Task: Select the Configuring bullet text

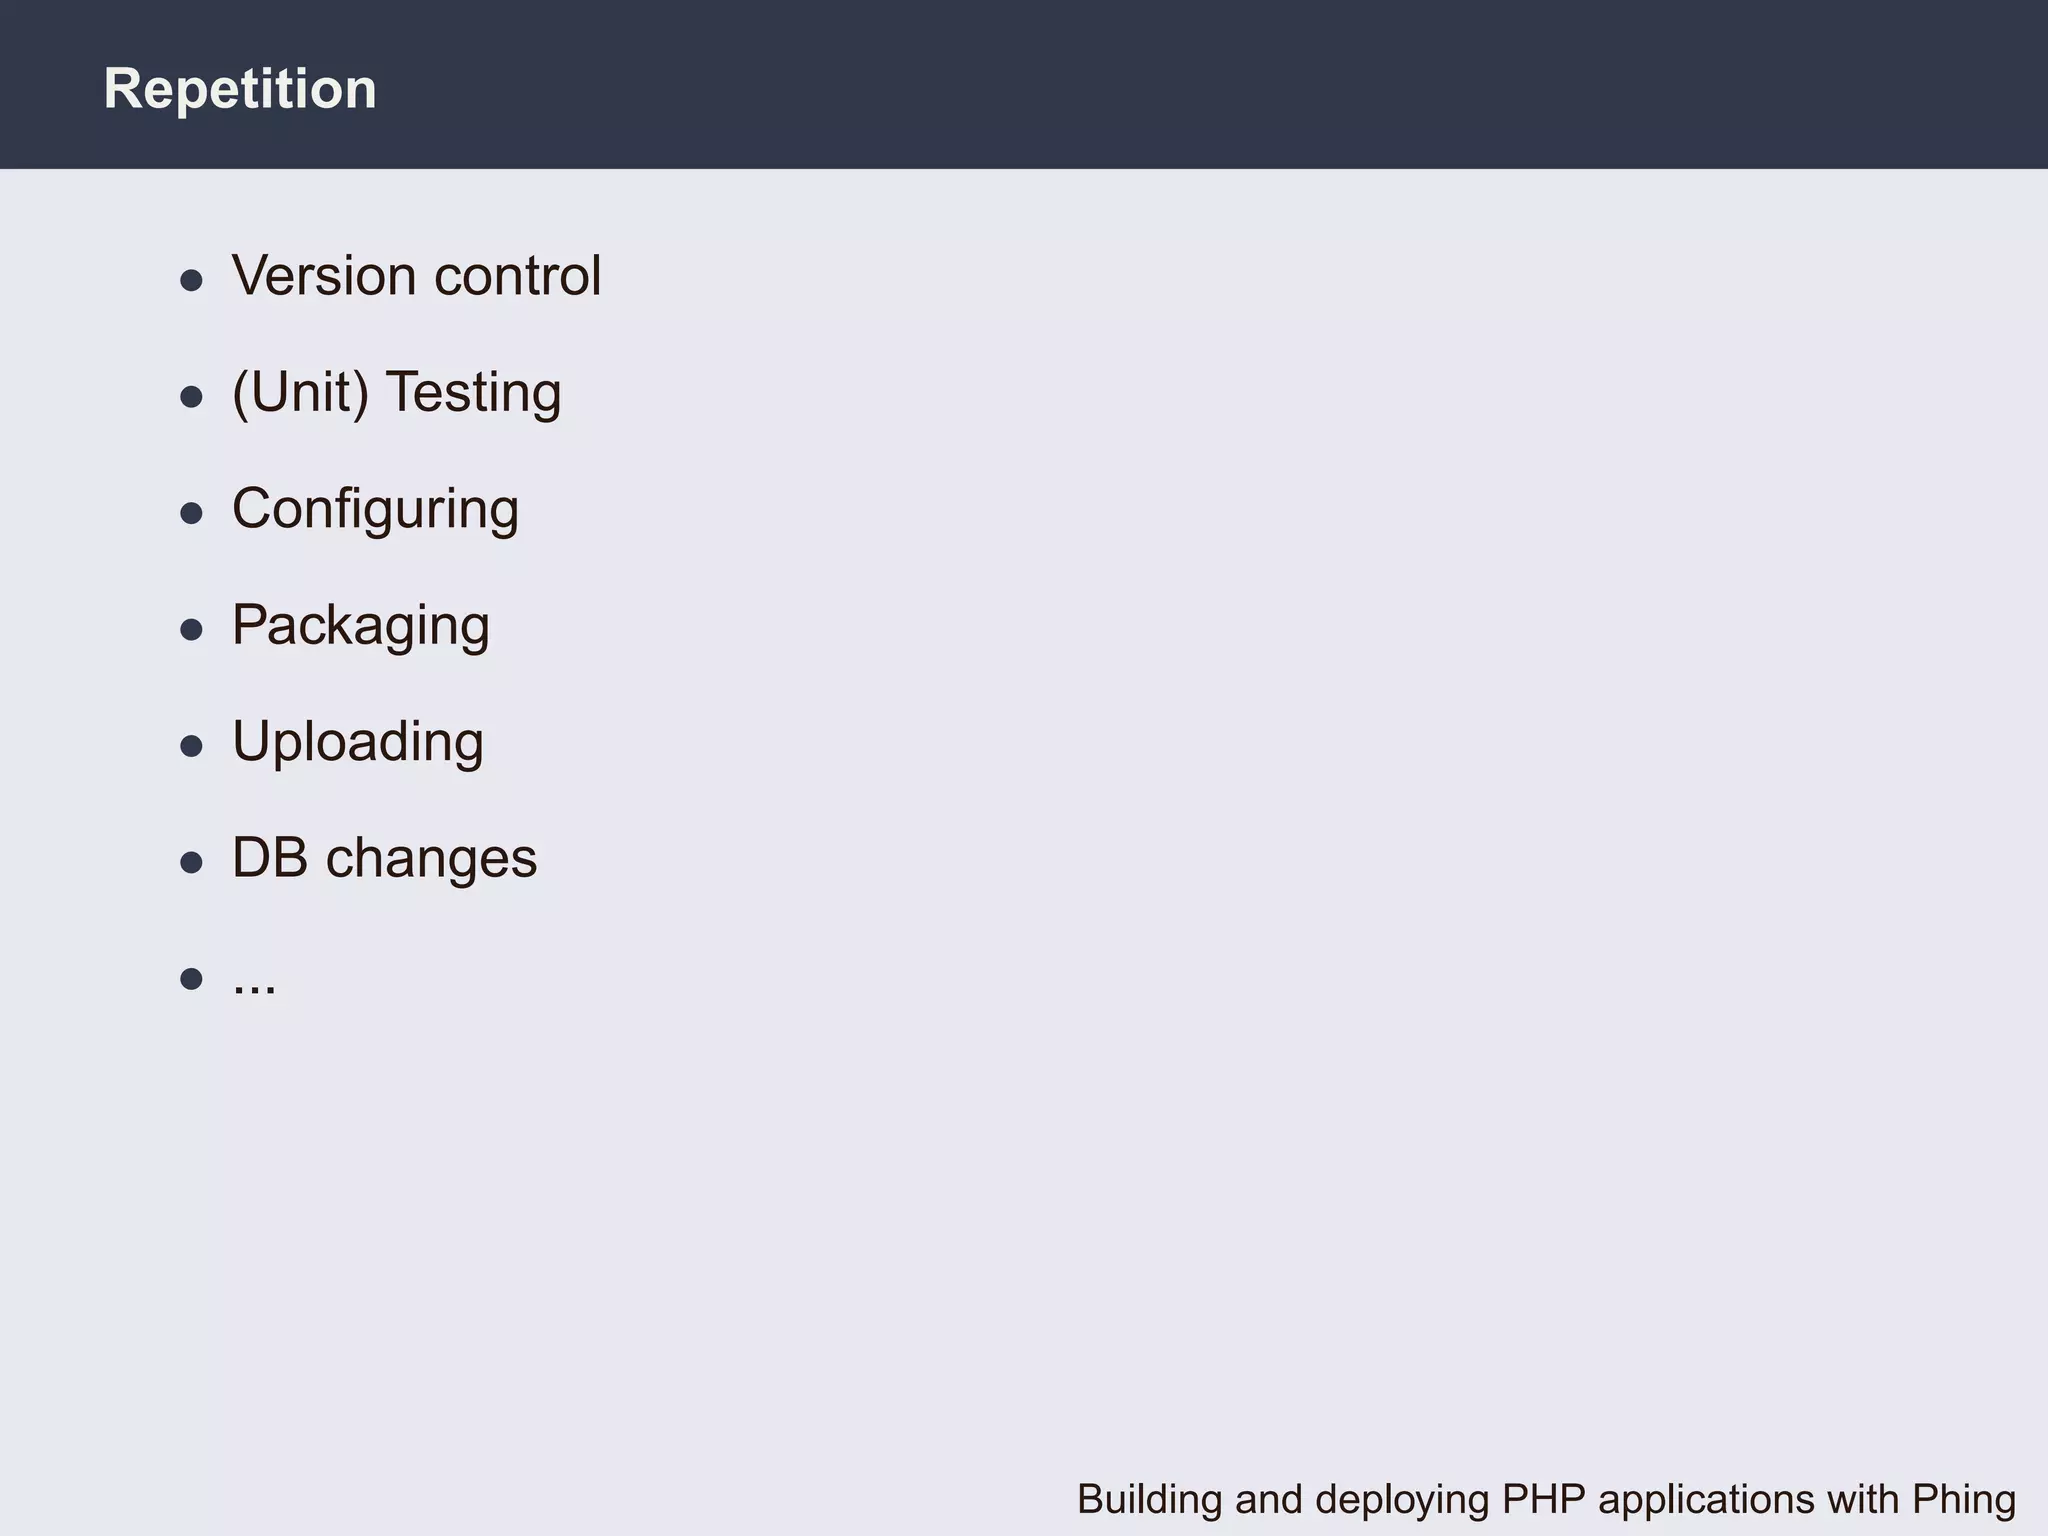Action: (x=375, y=509)
